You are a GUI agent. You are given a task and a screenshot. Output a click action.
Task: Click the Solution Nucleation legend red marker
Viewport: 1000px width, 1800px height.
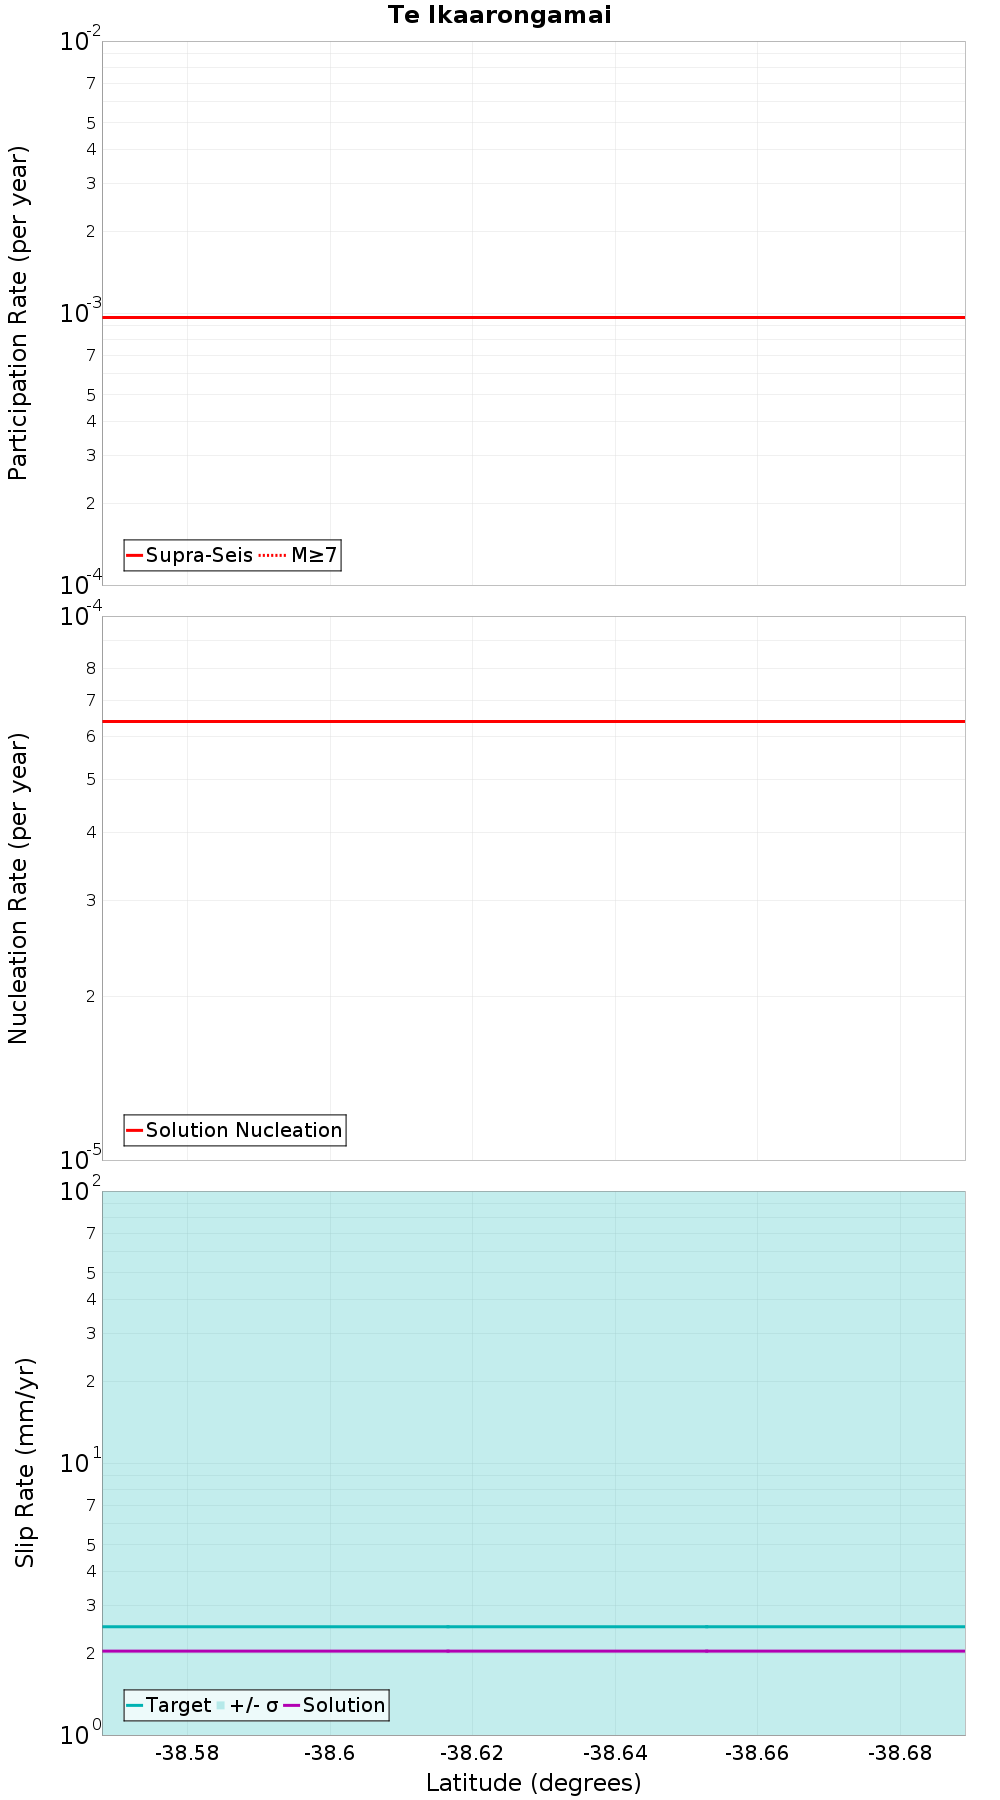pyautogui.click(x=135, y=1130)
